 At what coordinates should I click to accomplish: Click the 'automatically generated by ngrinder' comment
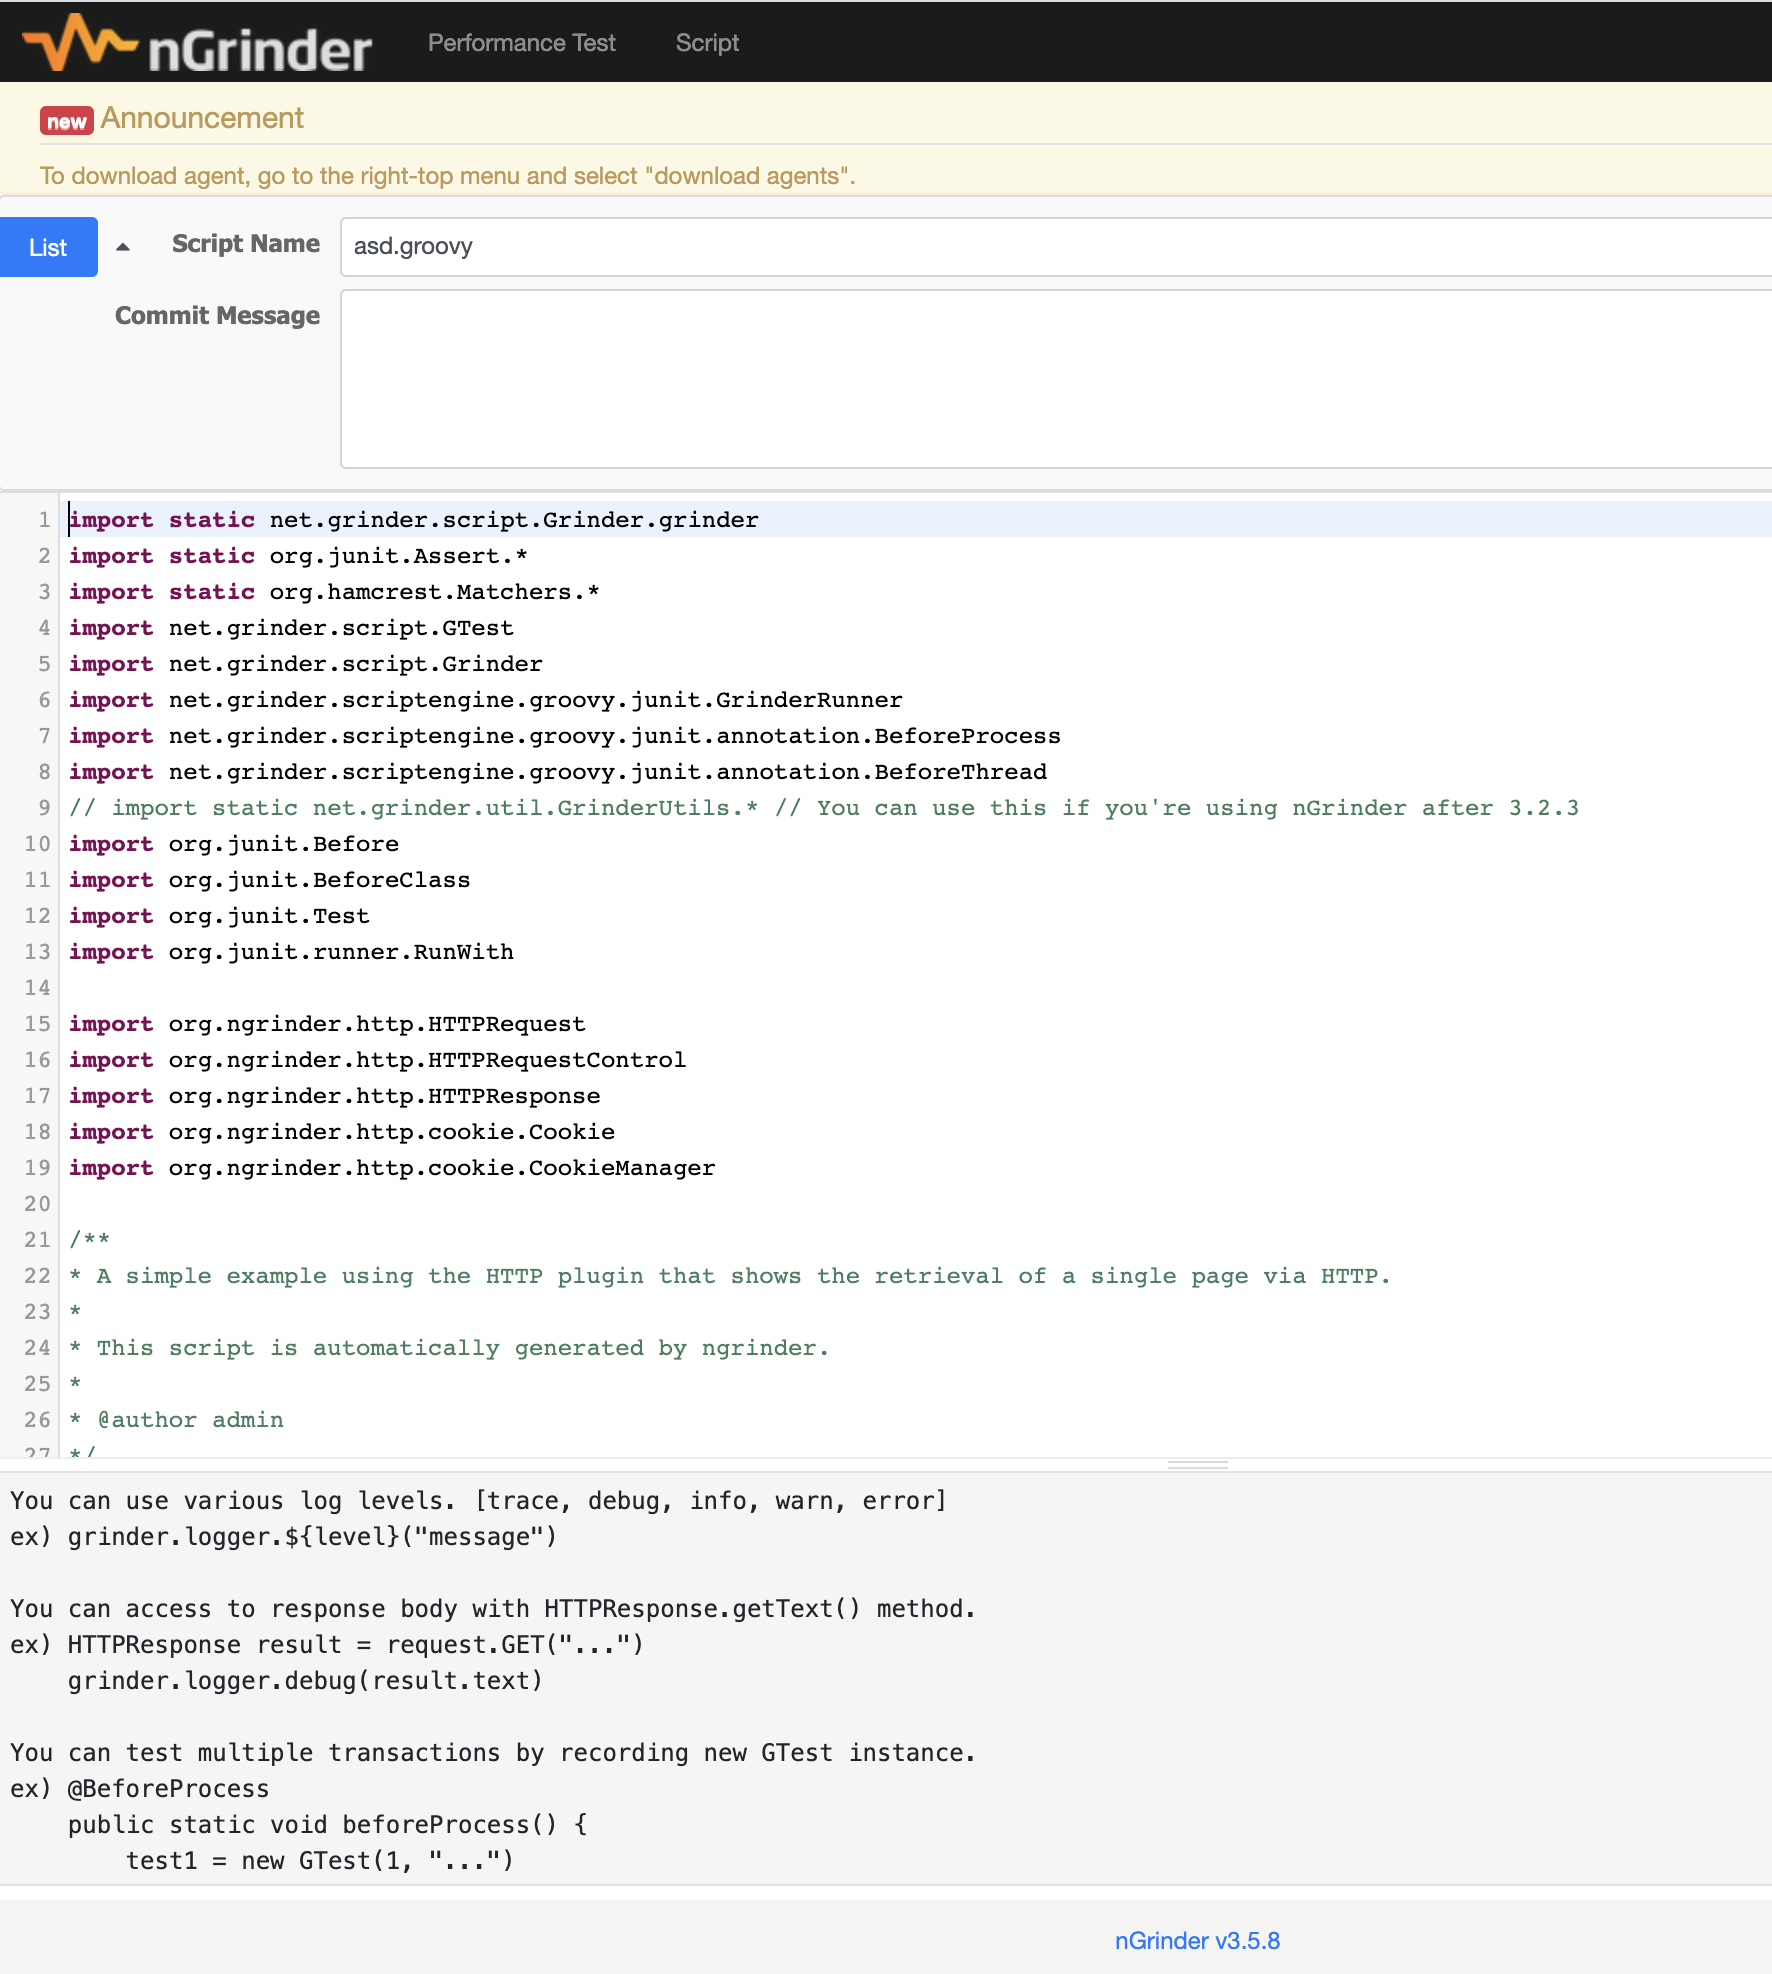450,1348
